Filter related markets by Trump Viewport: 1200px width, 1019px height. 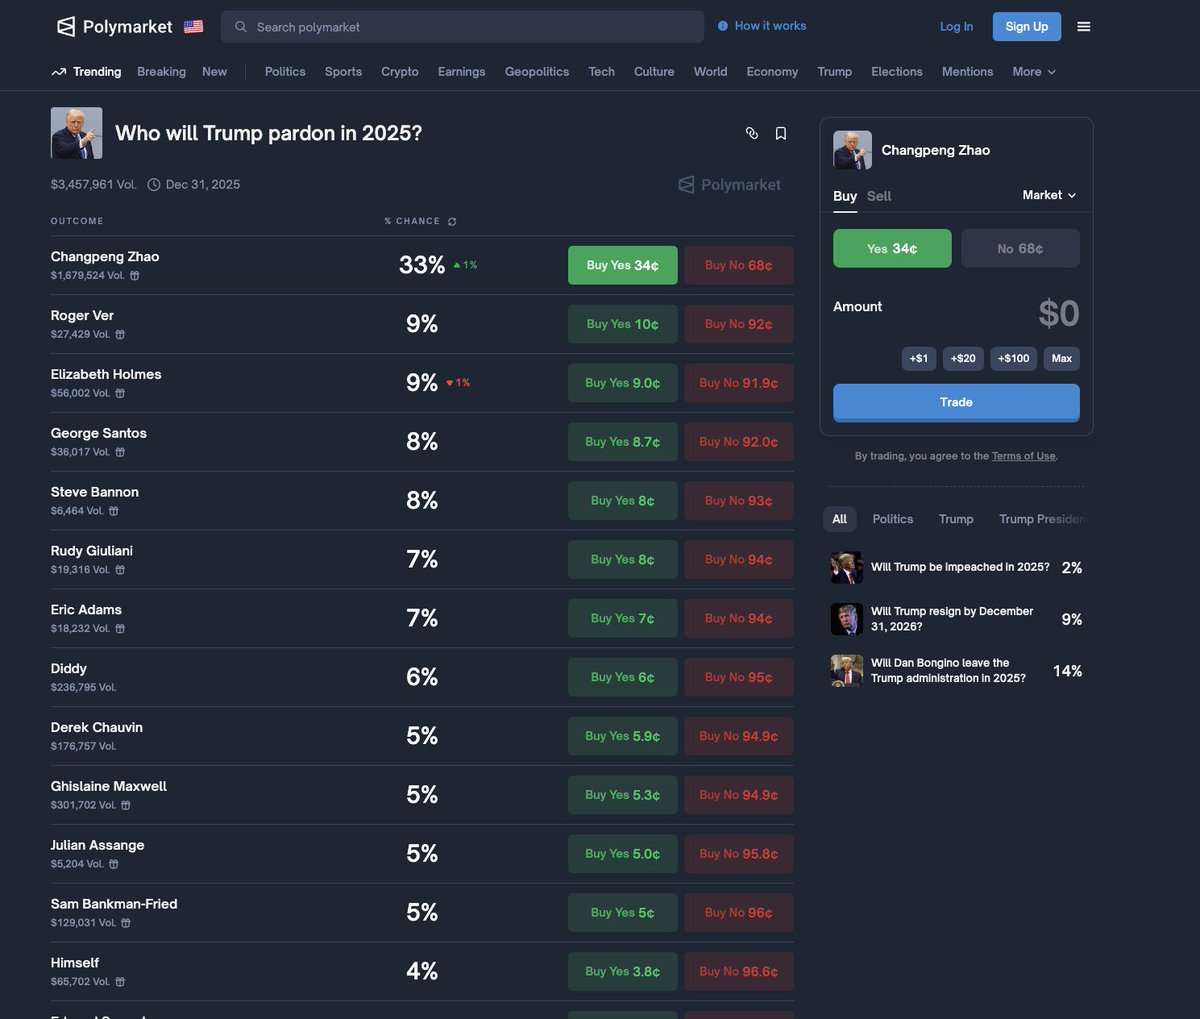956,519
